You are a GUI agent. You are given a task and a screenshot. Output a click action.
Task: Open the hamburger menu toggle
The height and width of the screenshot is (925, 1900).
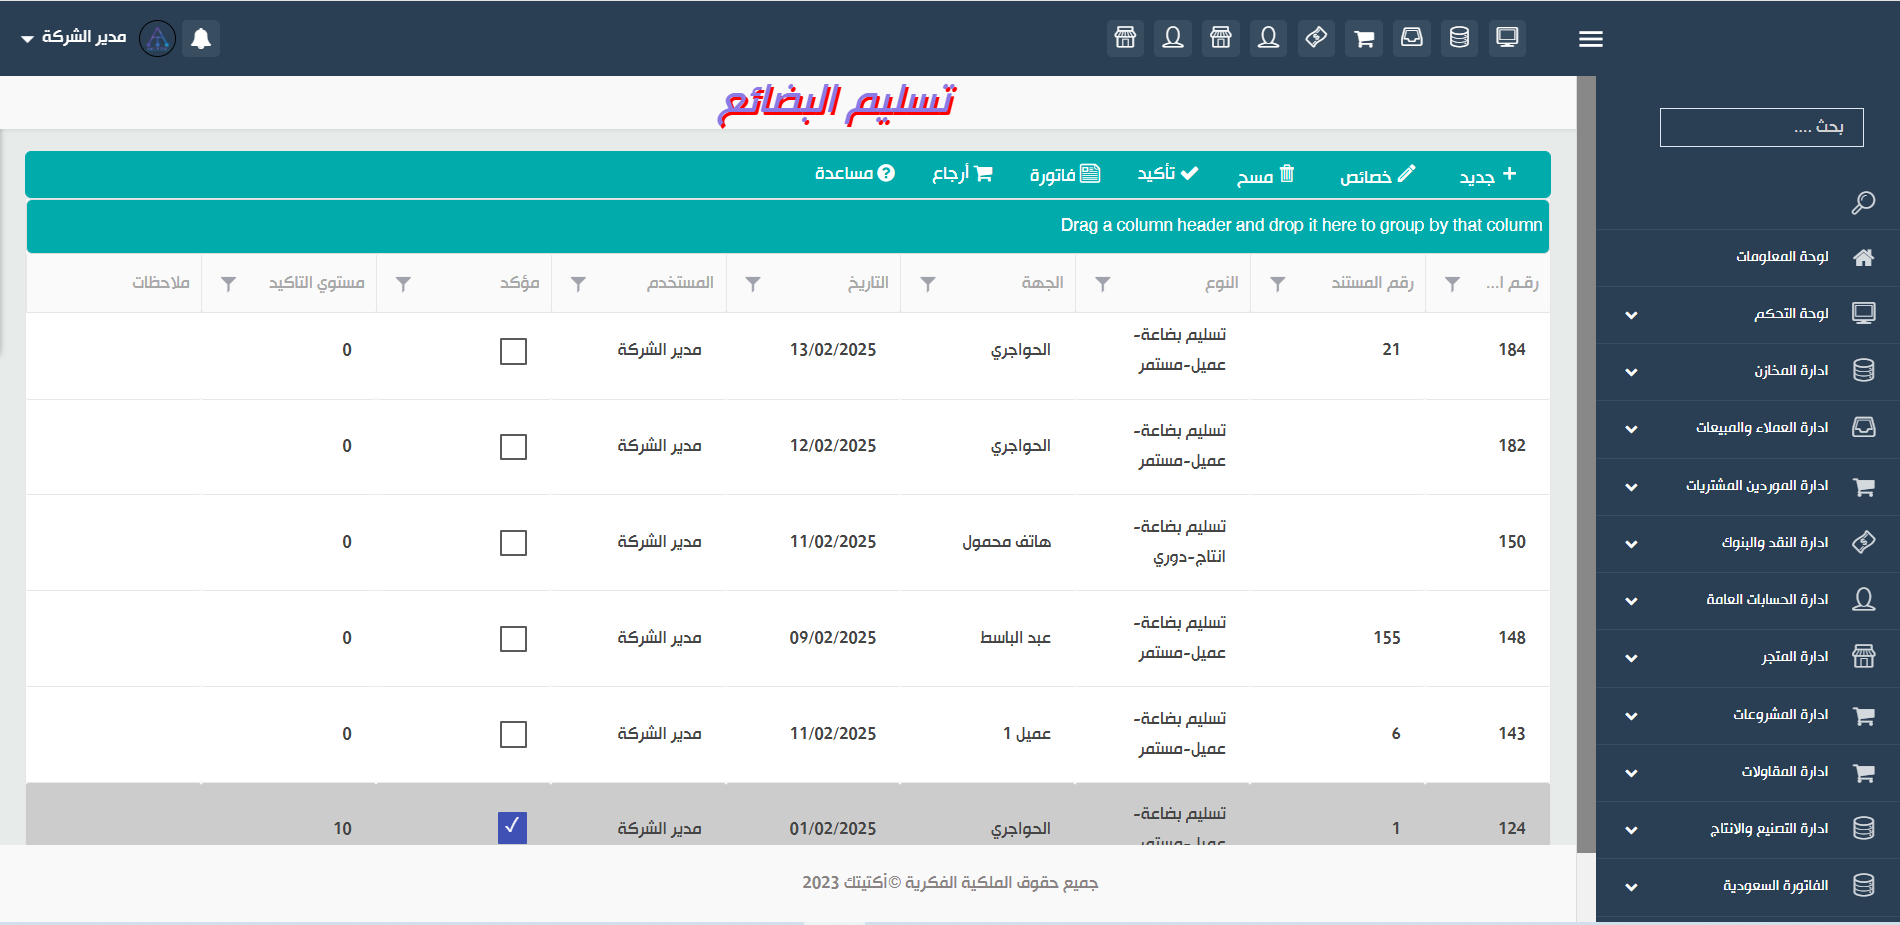(1591, 39)
